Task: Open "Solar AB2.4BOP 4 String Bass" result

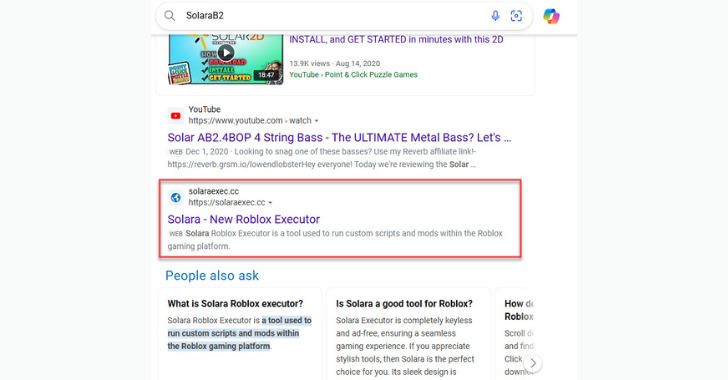Action: (339, 138)
